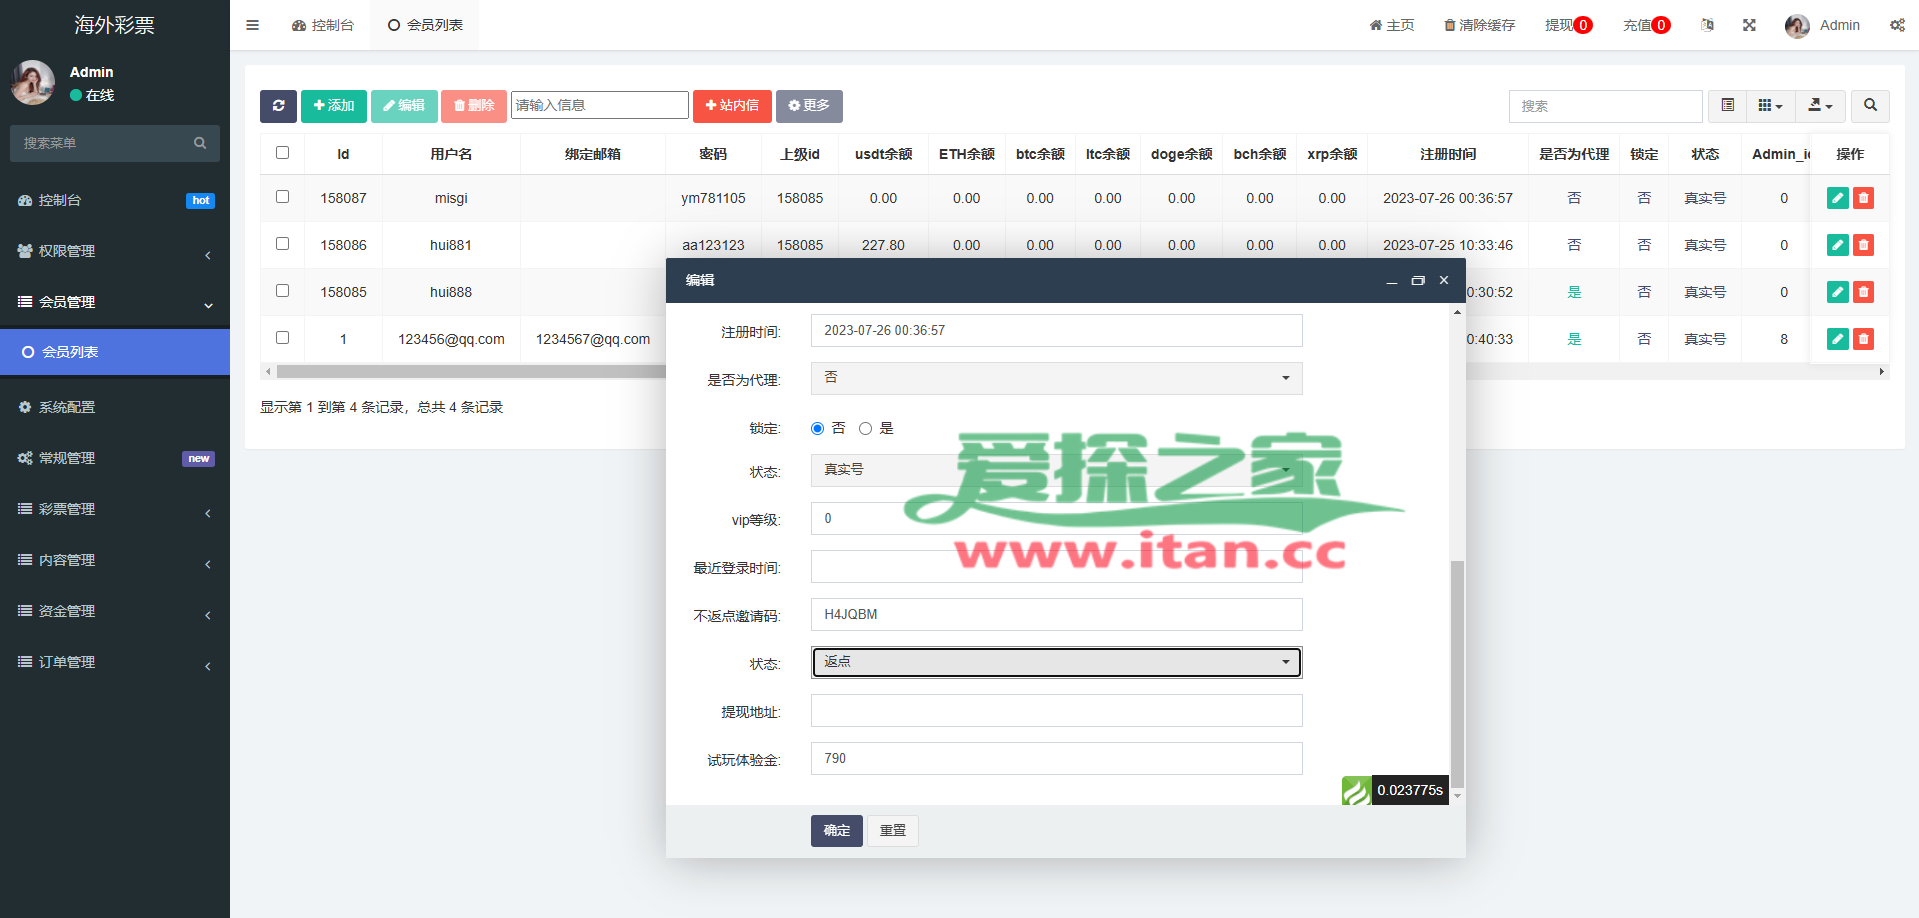
Task: Expand the columns selector dropdown in toolbar
Action: 1770,106
